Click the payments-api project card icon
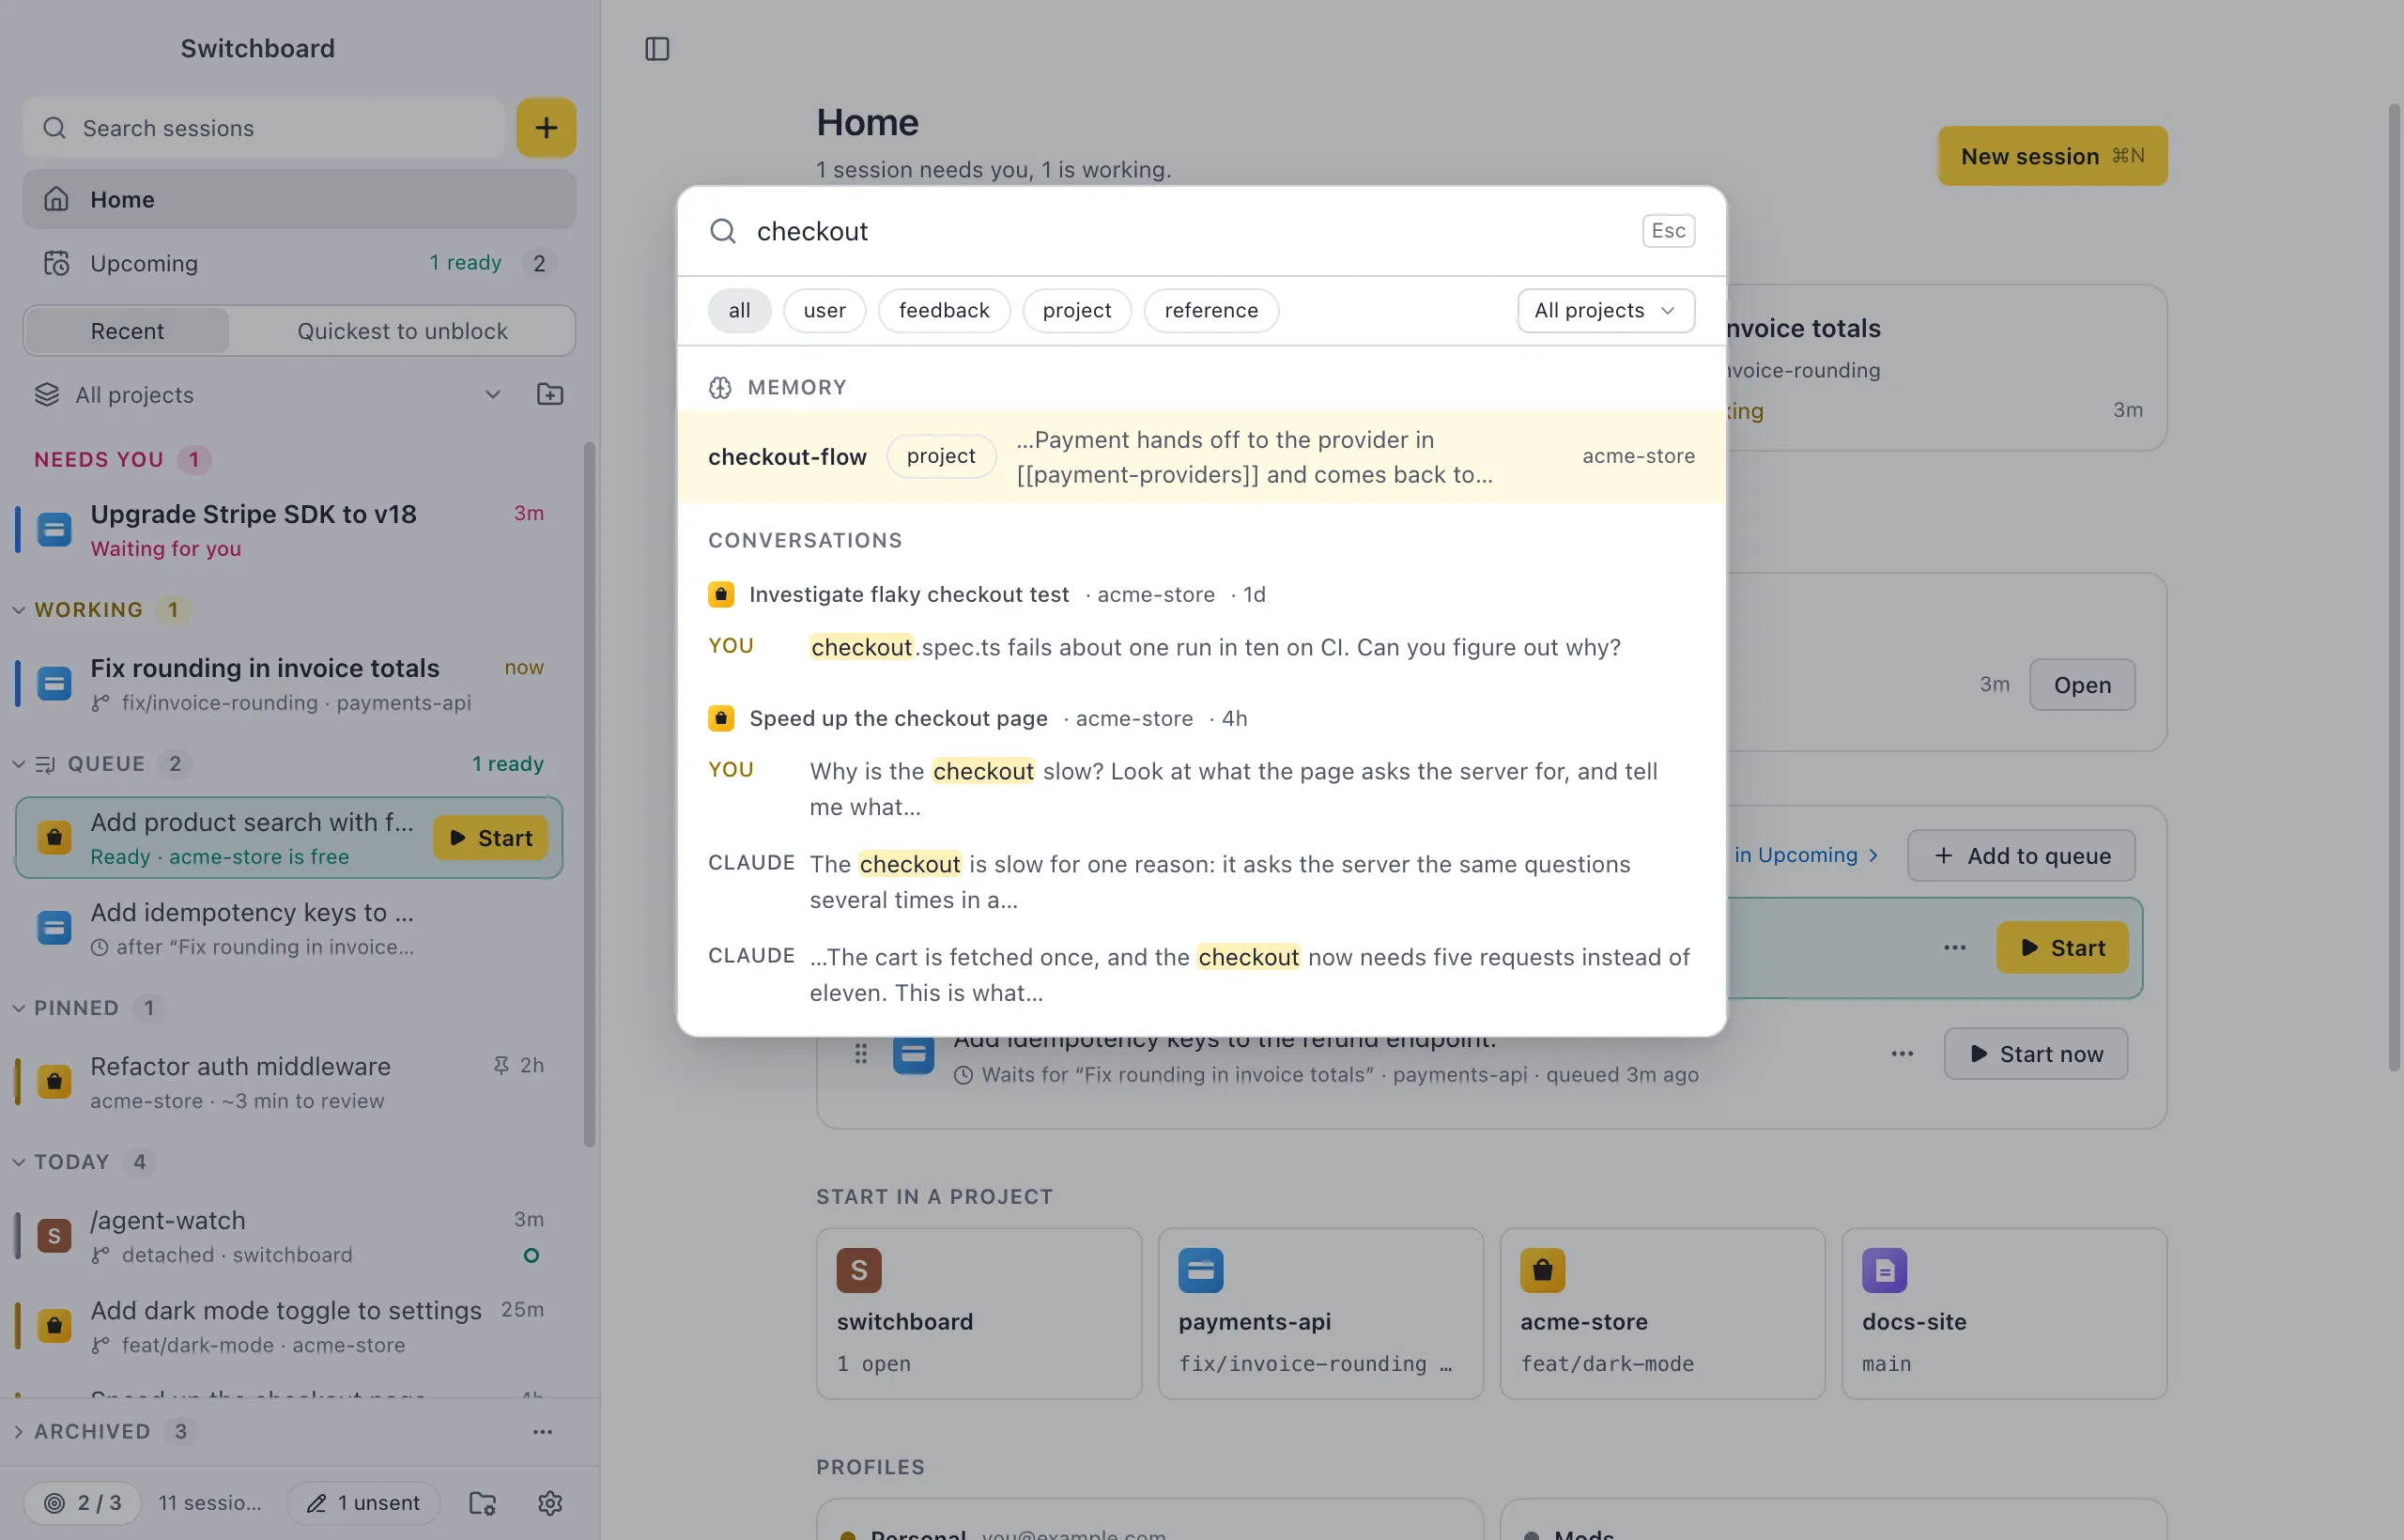 coord(1201,1270)
